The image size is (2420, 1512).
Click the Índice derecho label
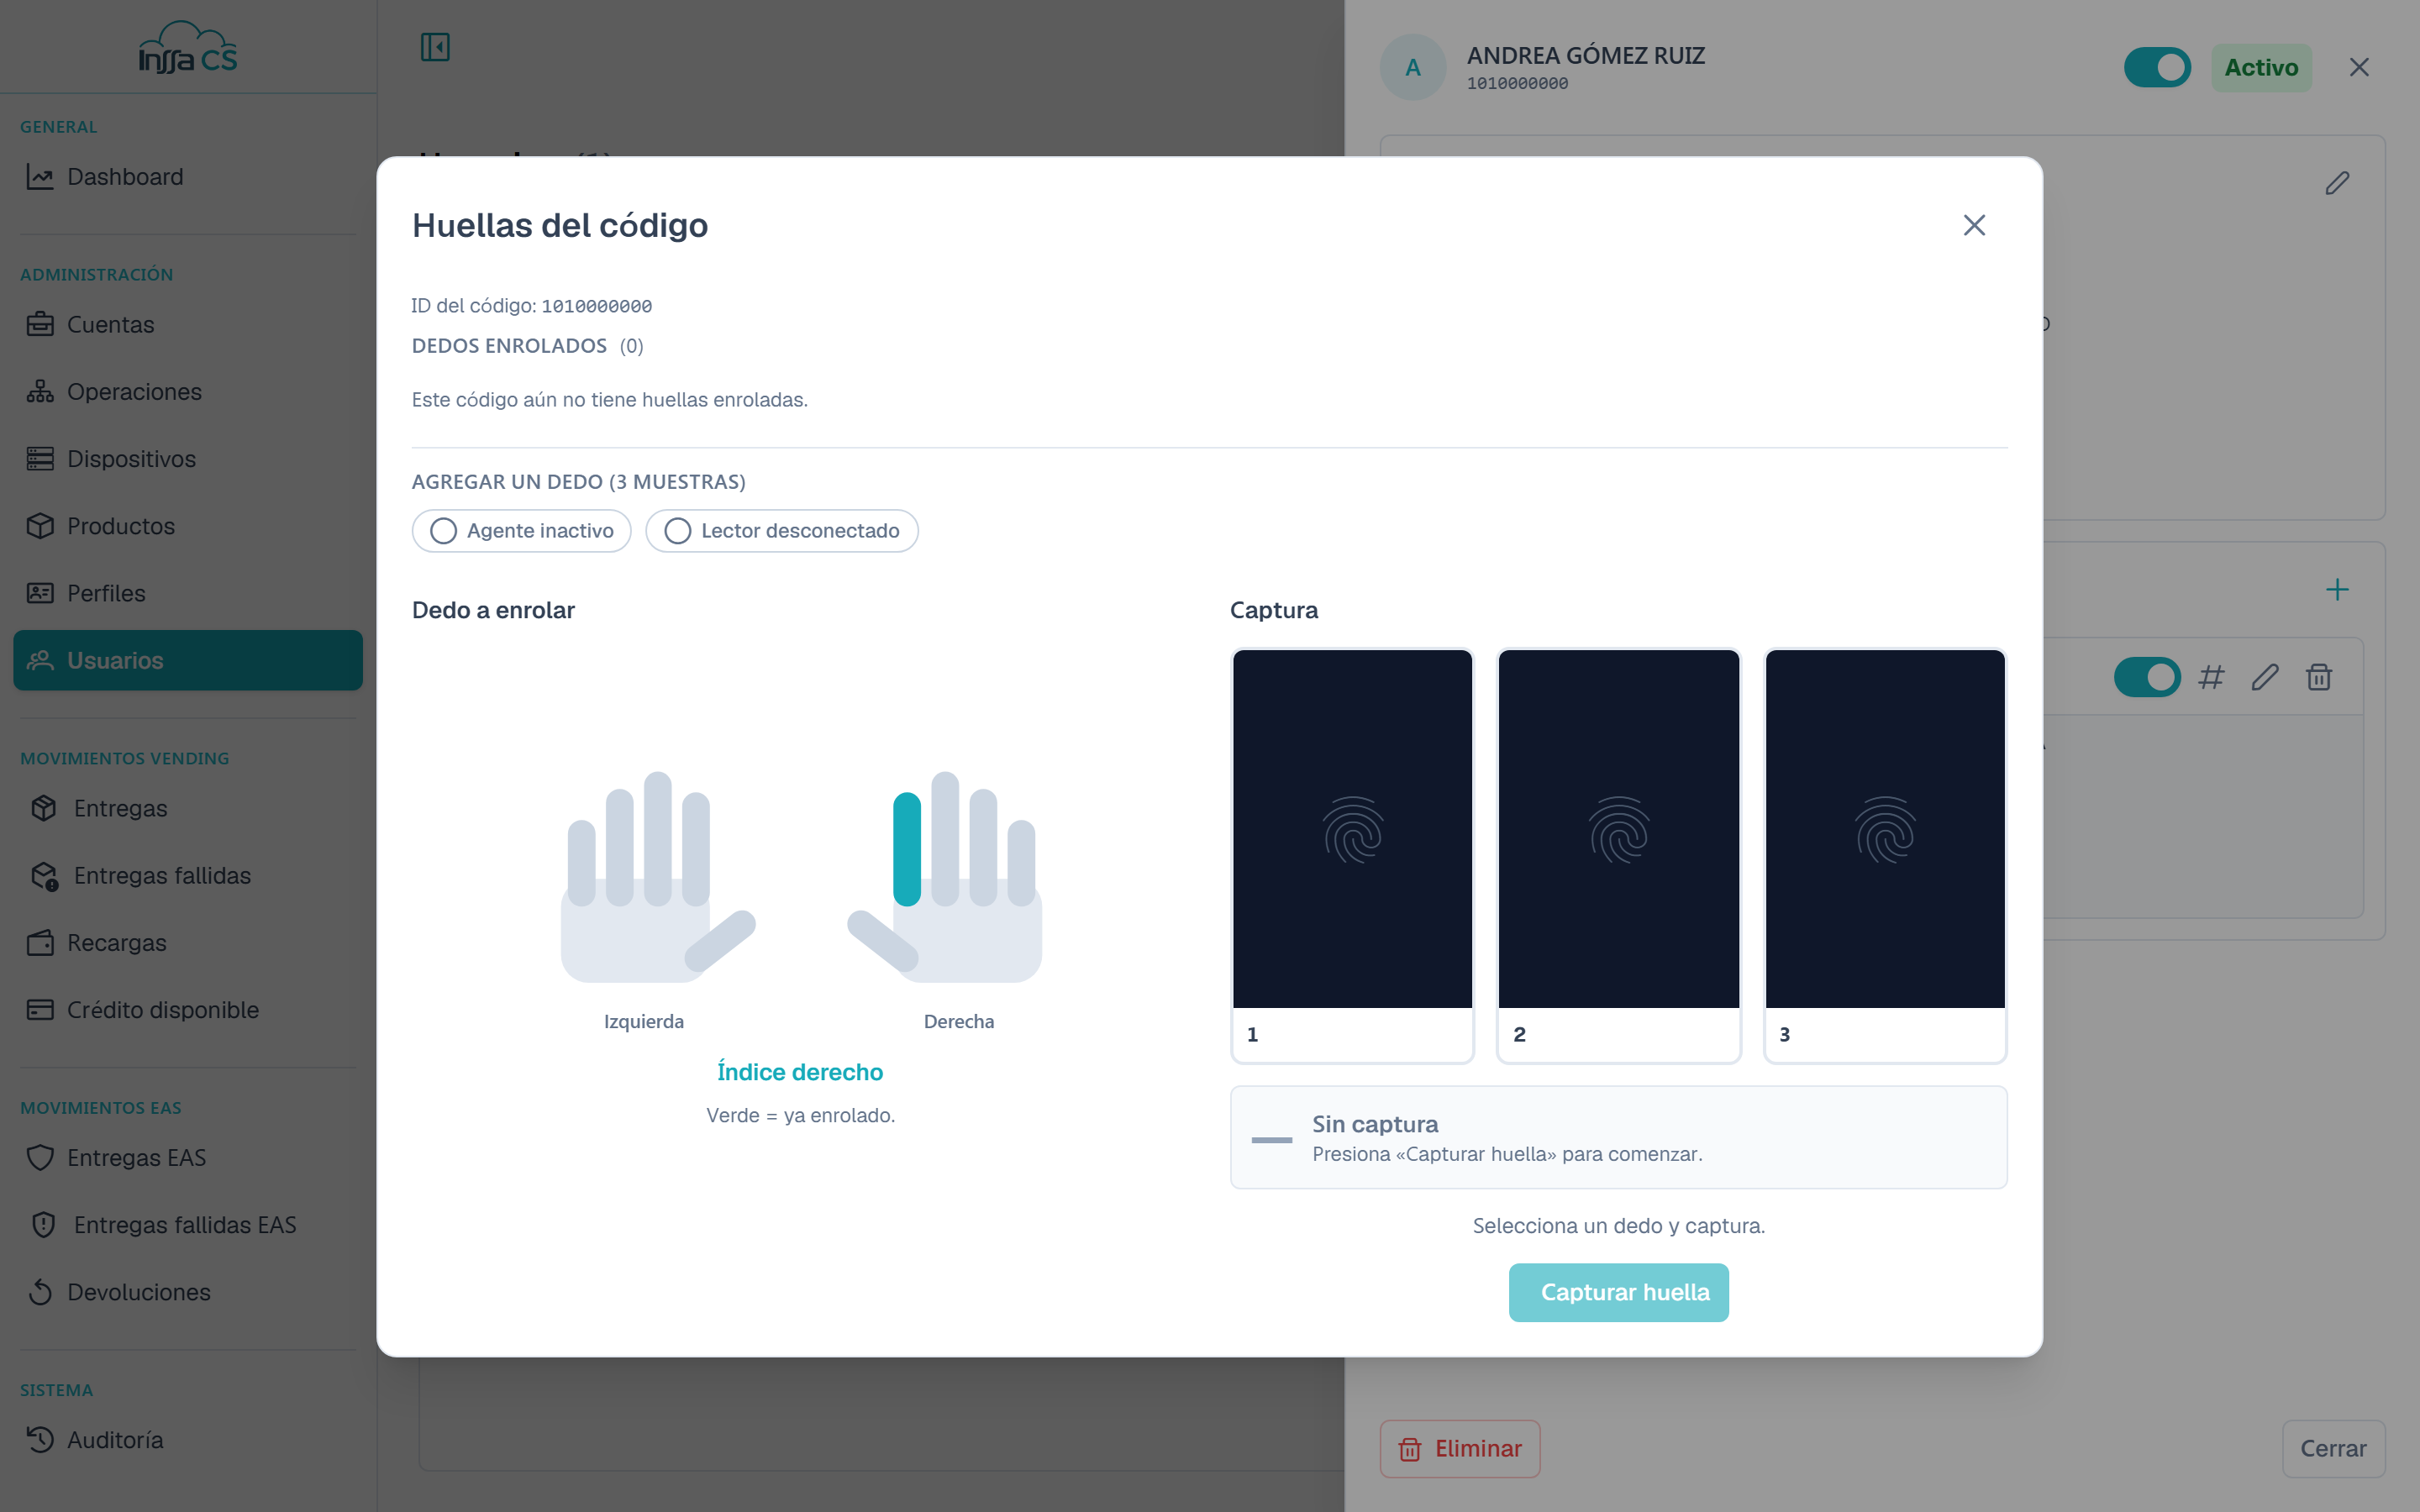coord(800,1072)
